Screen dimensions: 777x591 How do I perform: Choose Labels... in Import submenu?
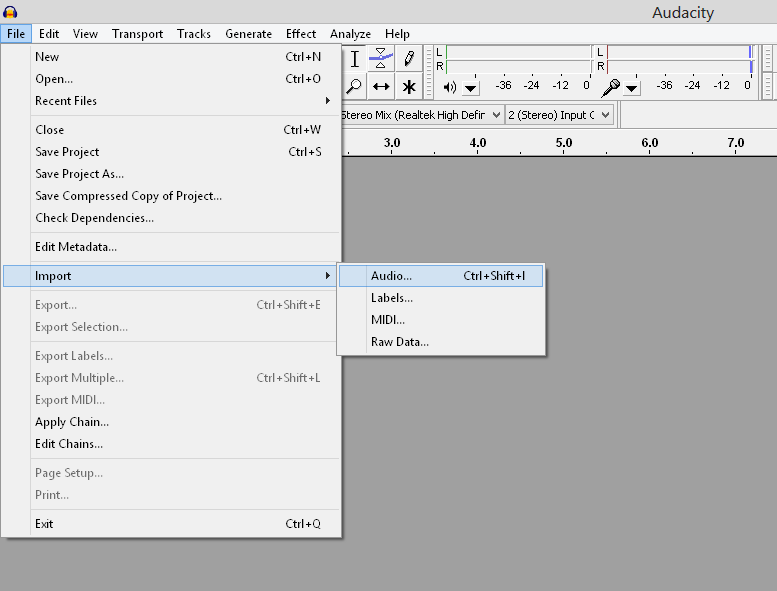point(441,298)
